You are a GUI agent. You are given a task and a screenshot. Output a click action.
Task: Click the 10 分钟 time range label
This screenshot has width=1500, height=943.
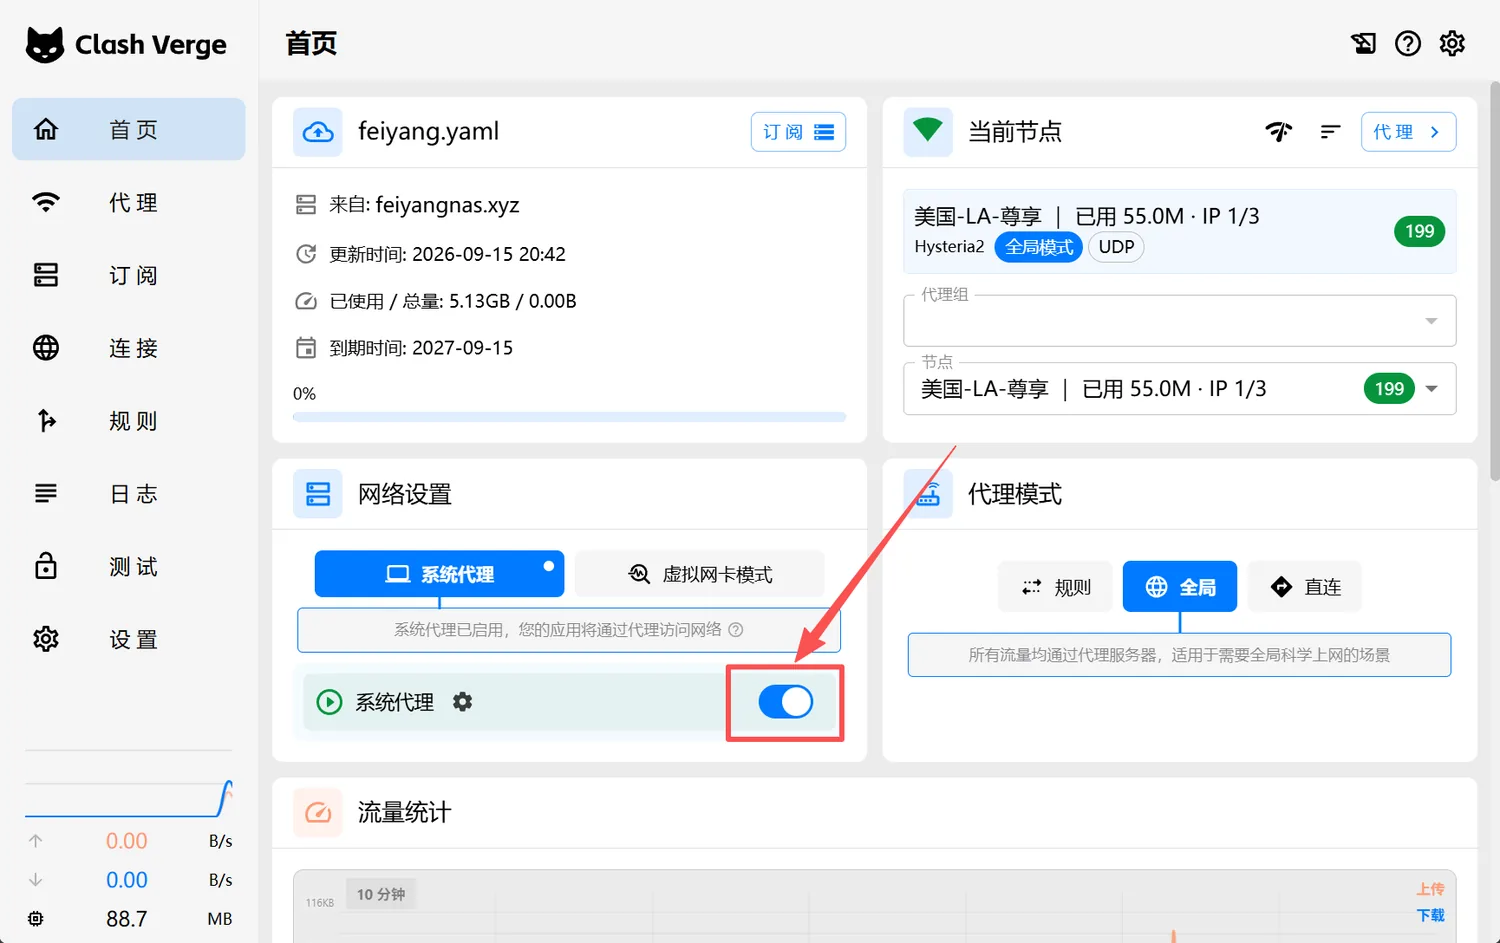(381, 894)
